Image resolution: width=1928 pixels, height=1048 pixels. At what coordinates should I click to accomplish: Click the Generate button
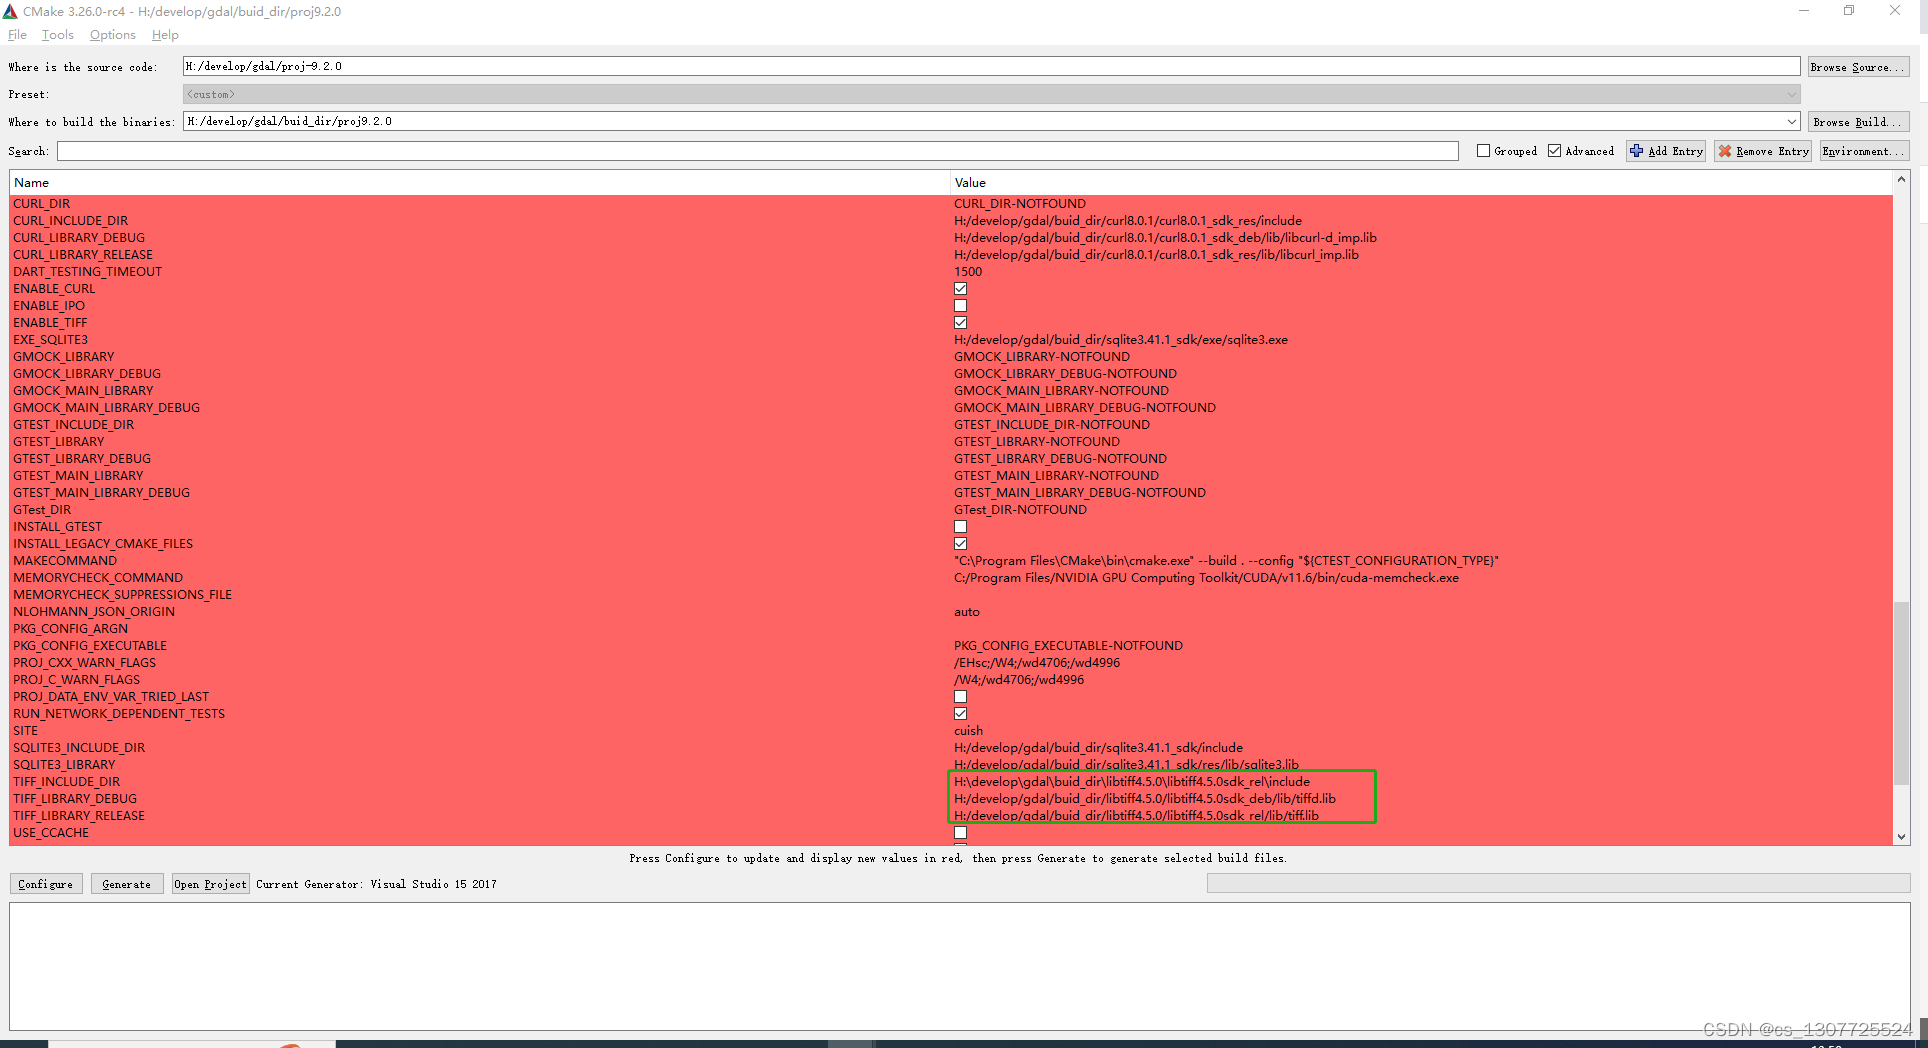coord(127,884)
